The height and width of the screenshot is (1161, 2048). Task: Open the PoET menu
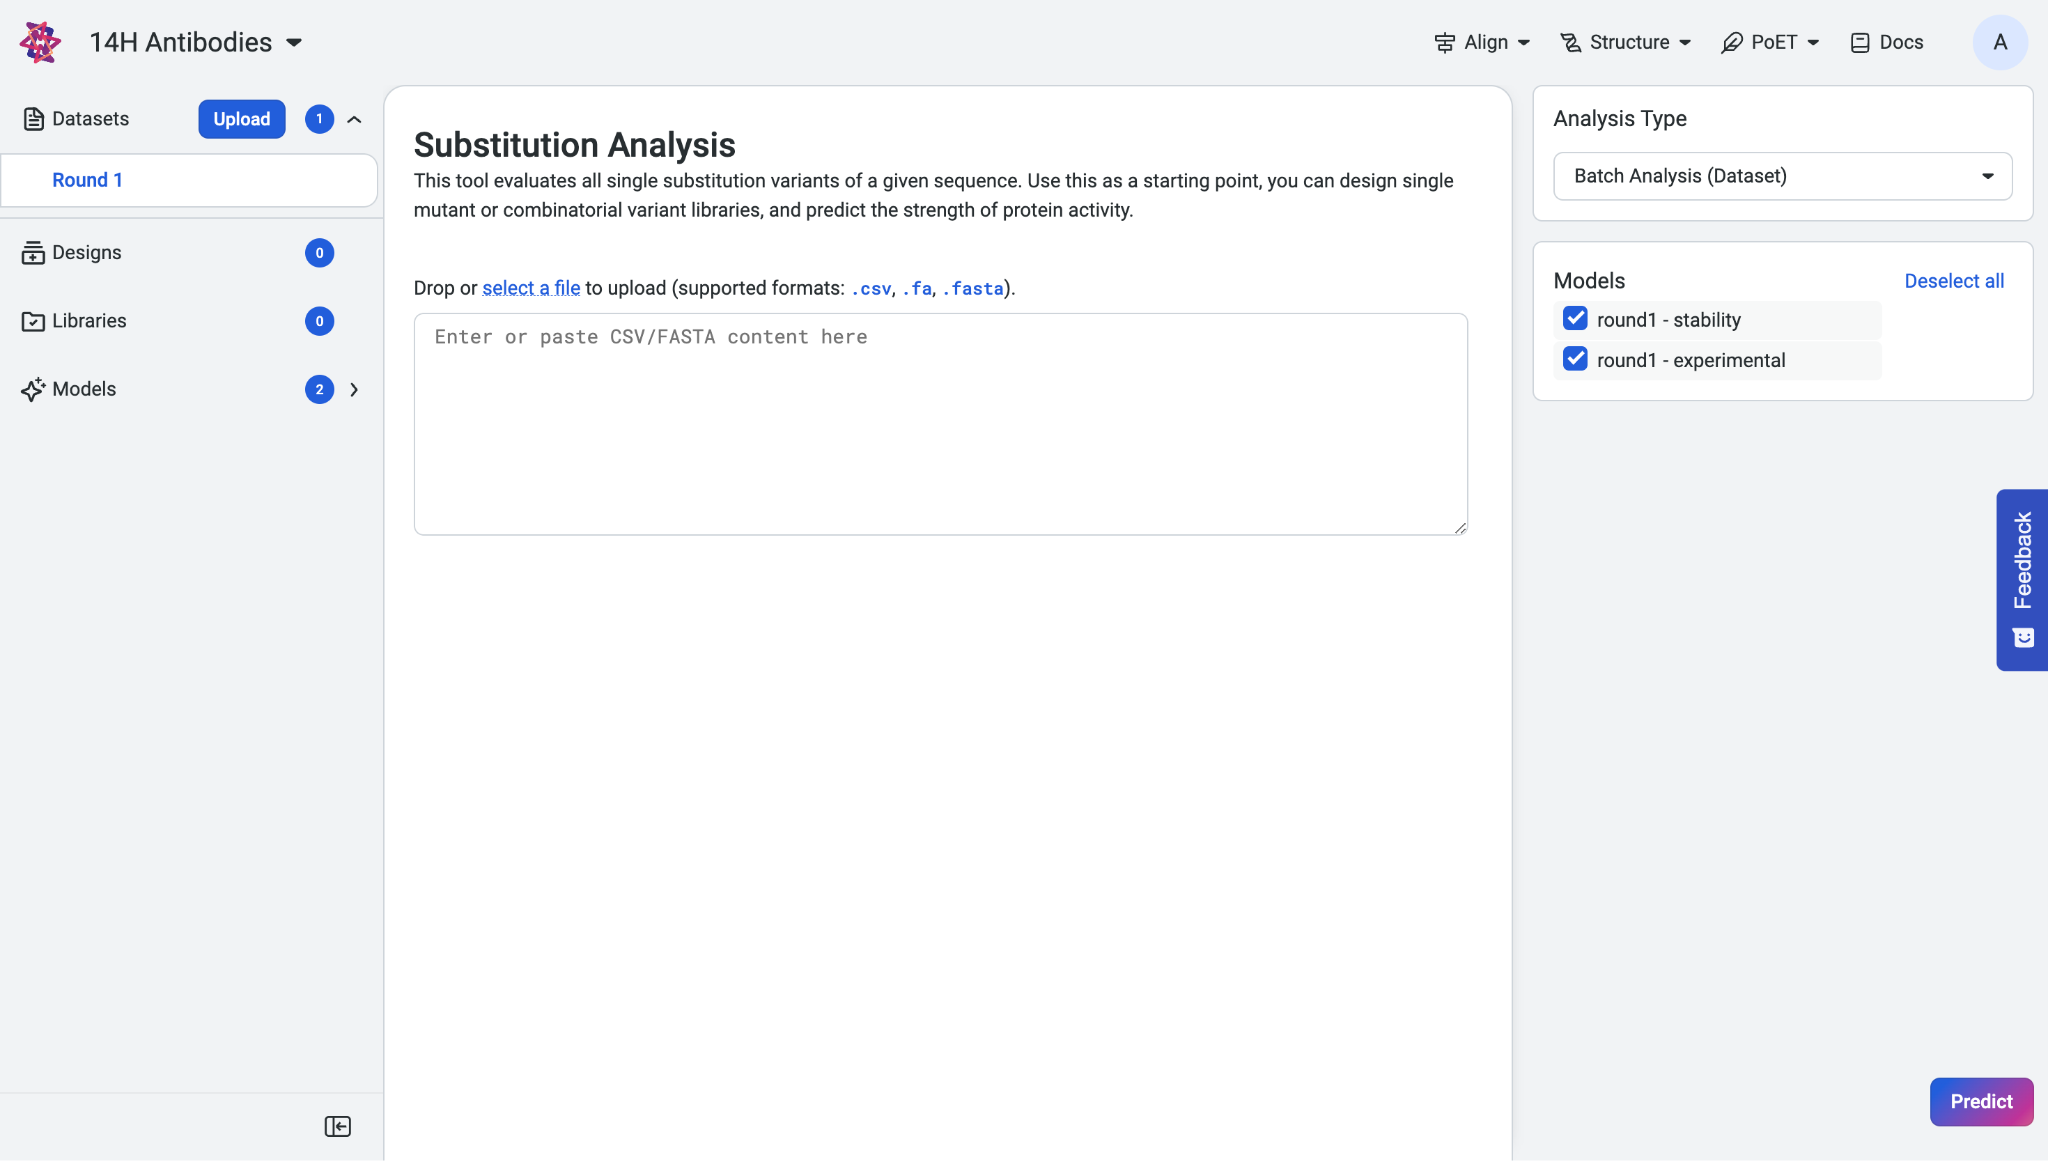[1770, 42]
